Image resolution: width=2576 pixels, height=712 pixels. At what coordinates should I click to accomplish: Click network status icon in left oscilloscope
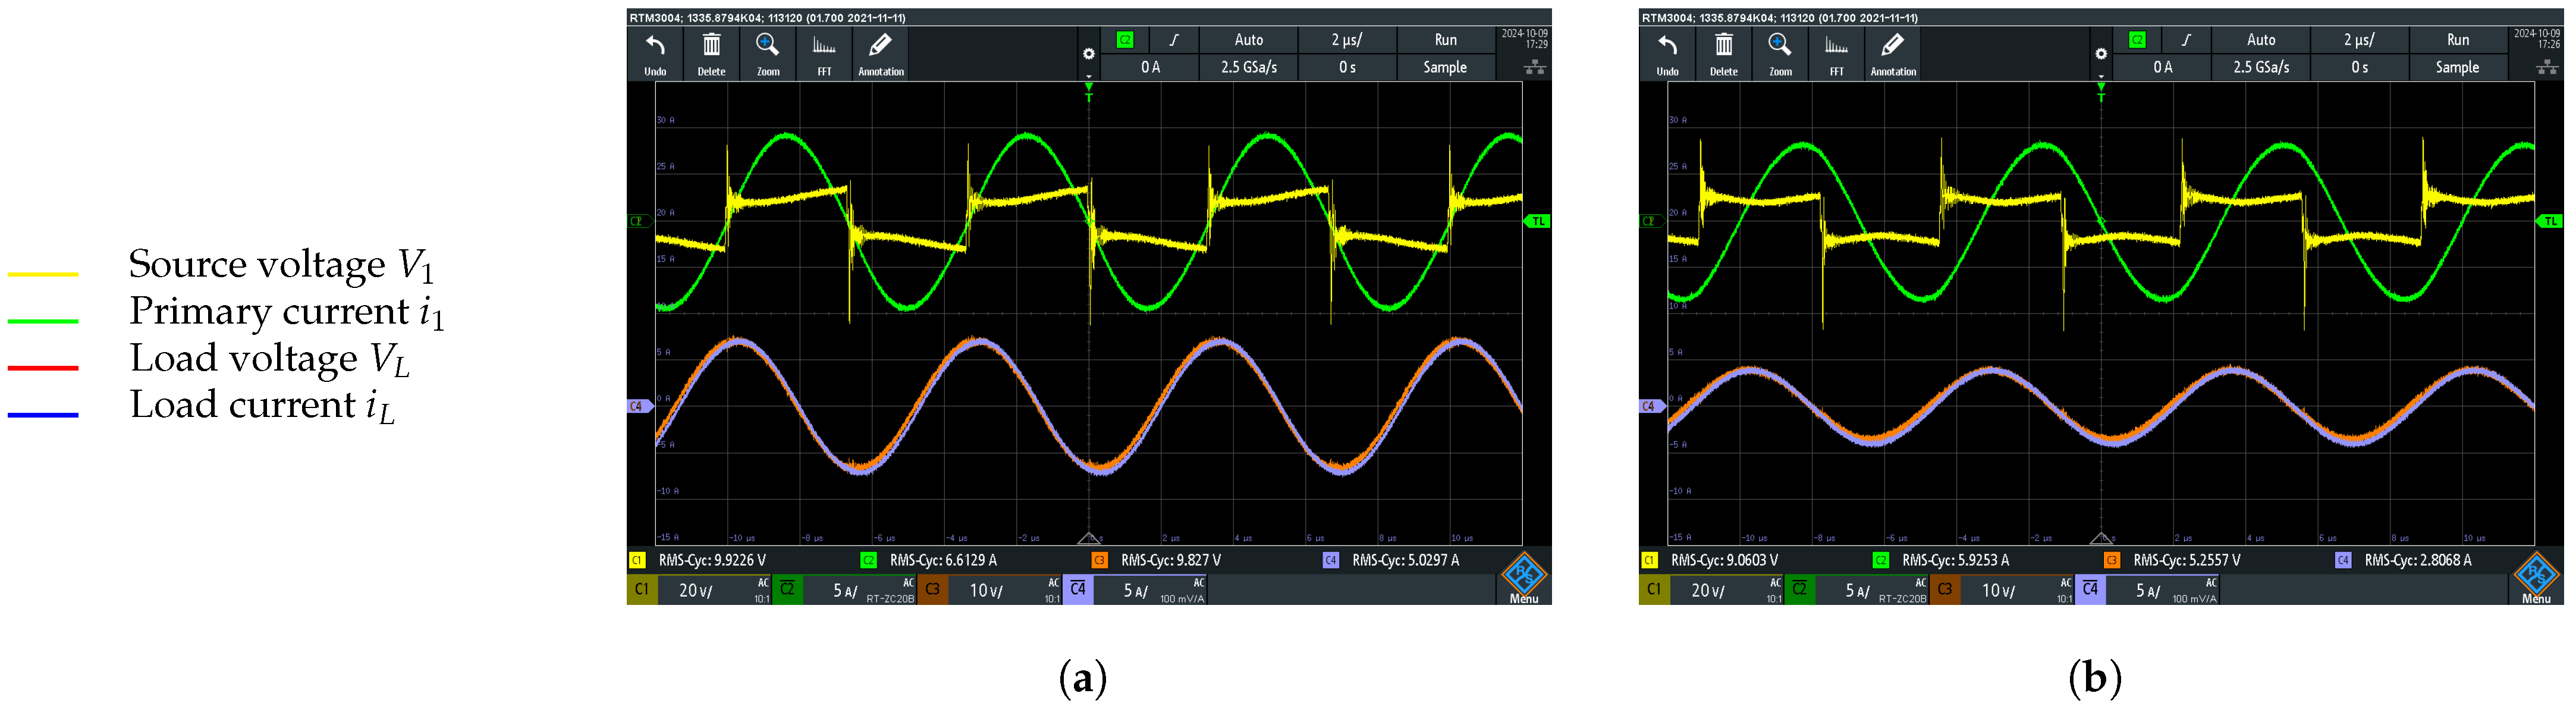(x=1534, y=67)
